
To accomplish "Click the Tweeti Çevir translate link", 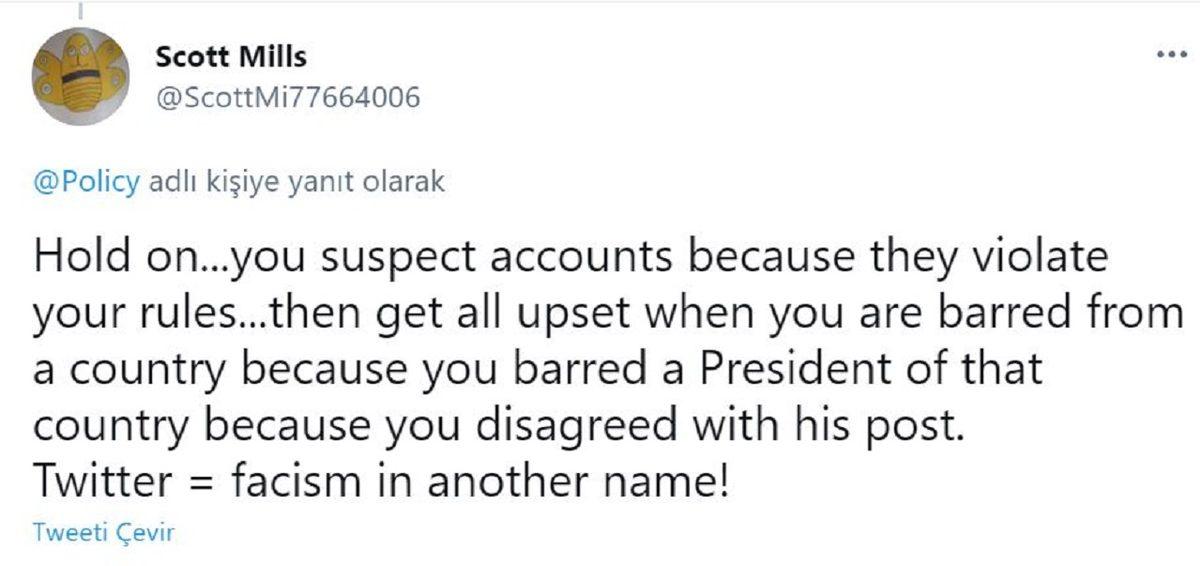I will pyautogui.click(x=104, y=532).
